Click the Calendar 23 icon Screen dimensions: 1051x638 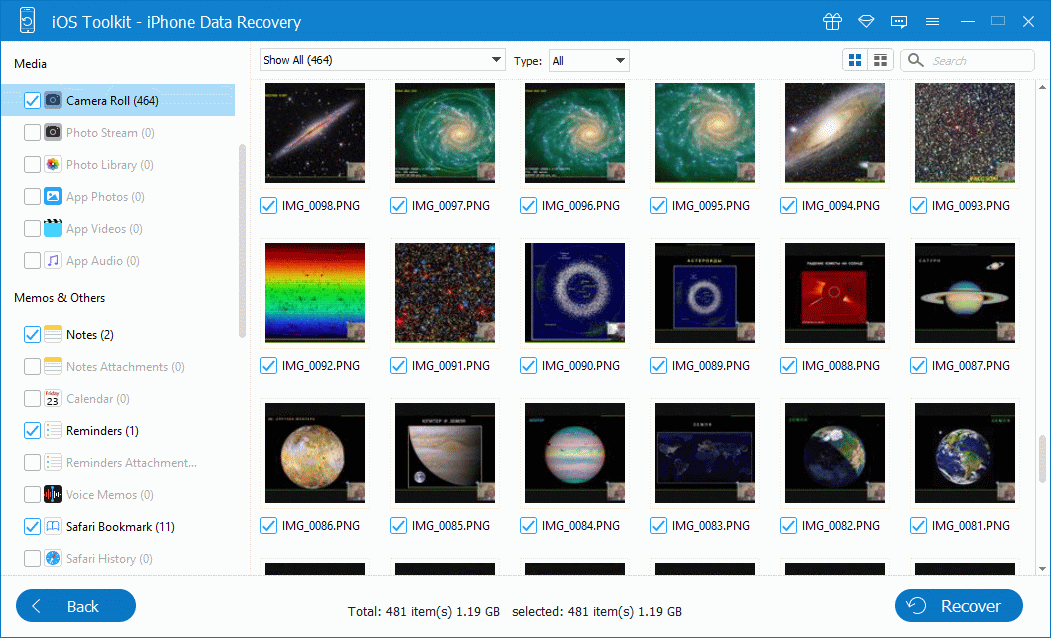[53, 399]
